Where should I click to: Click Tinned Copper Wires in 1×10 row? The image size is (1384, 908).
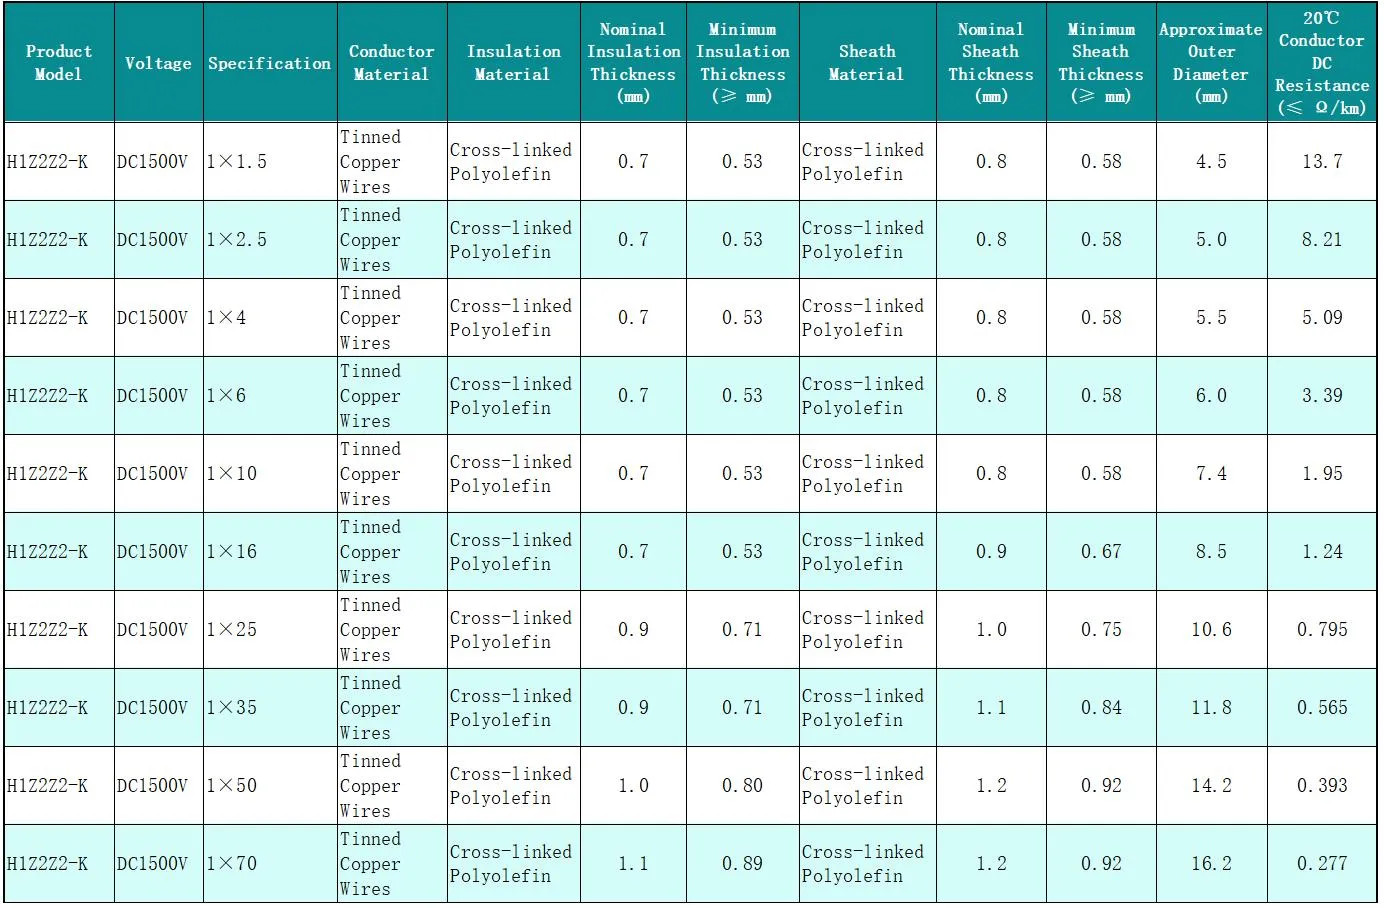(370, 473)
